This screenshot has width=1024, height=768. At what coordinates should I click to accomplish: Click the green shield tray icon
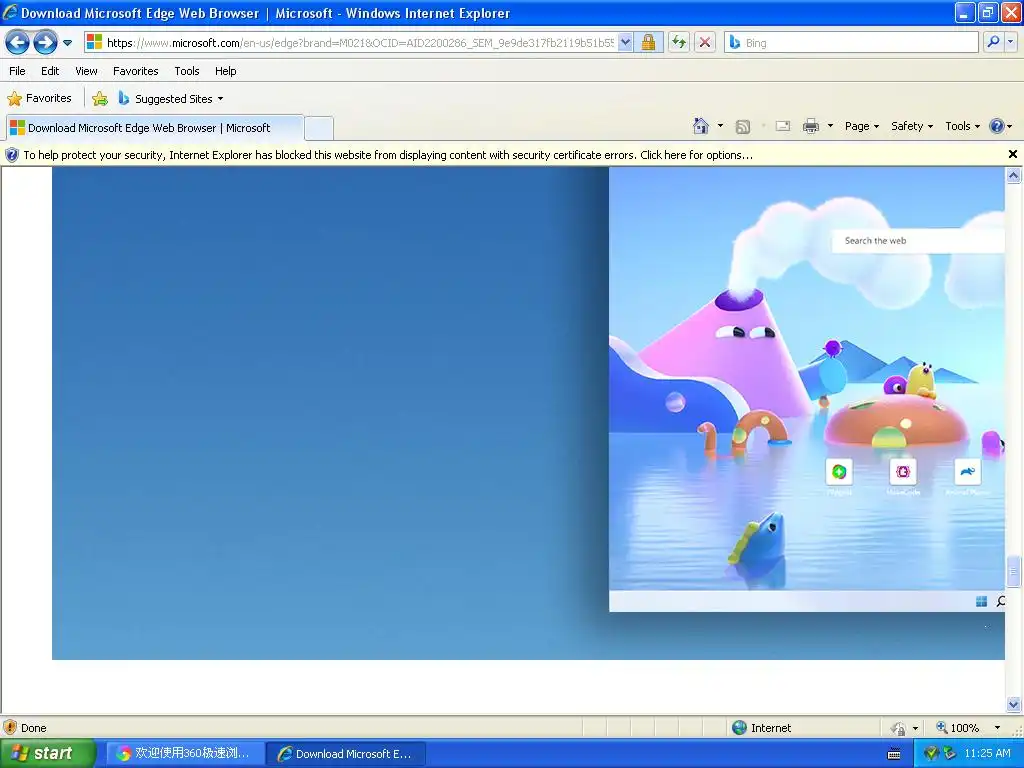coord(932,754)
